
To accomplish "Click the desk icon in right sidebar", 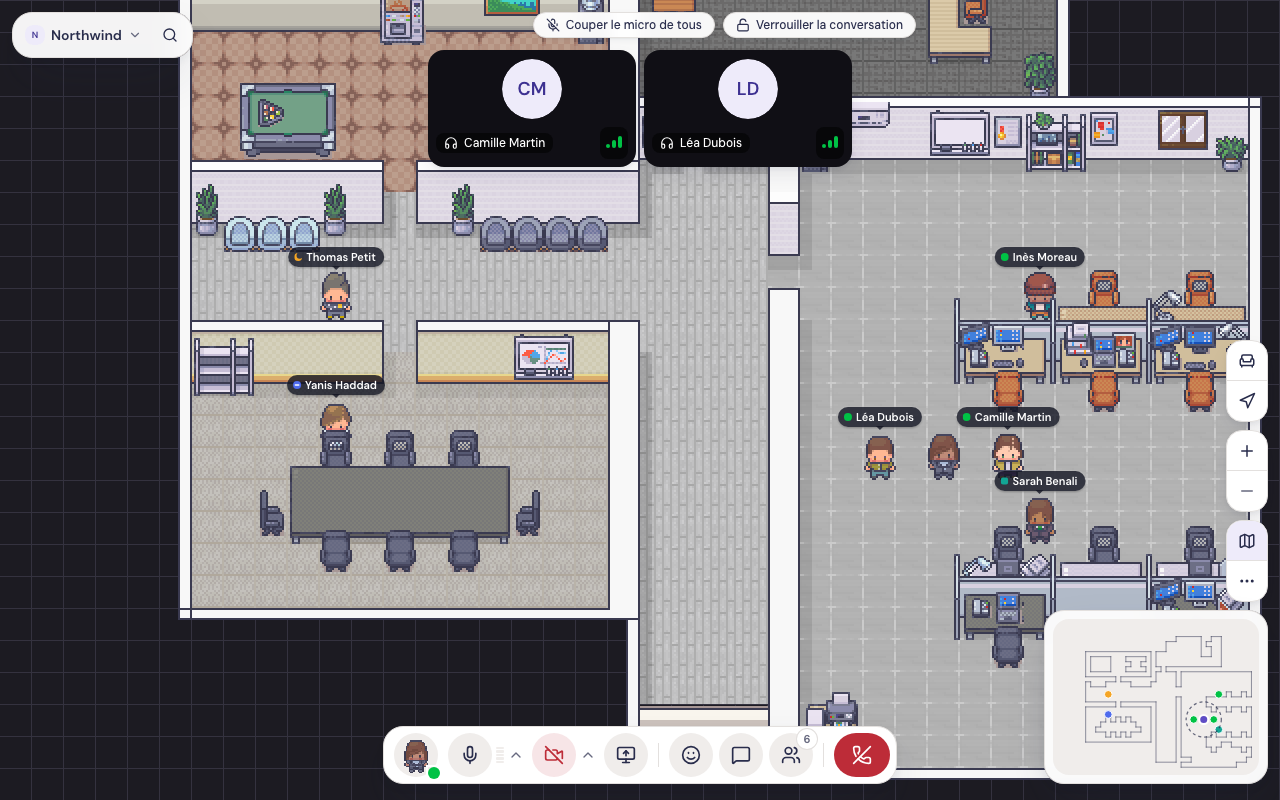I will coord(1247,361).
